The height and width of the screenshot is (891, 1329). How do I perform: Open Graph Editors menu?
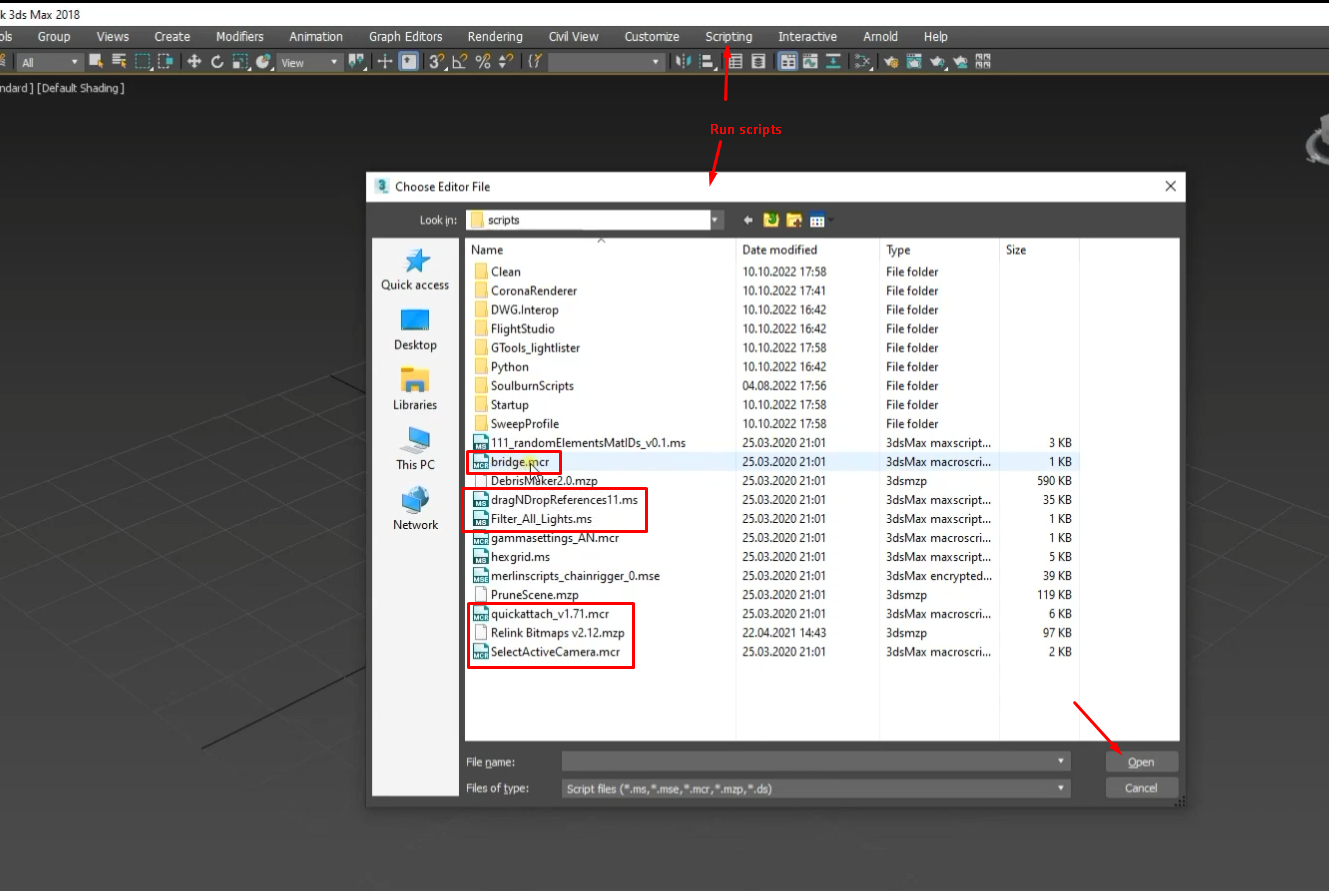pos(405,37)
